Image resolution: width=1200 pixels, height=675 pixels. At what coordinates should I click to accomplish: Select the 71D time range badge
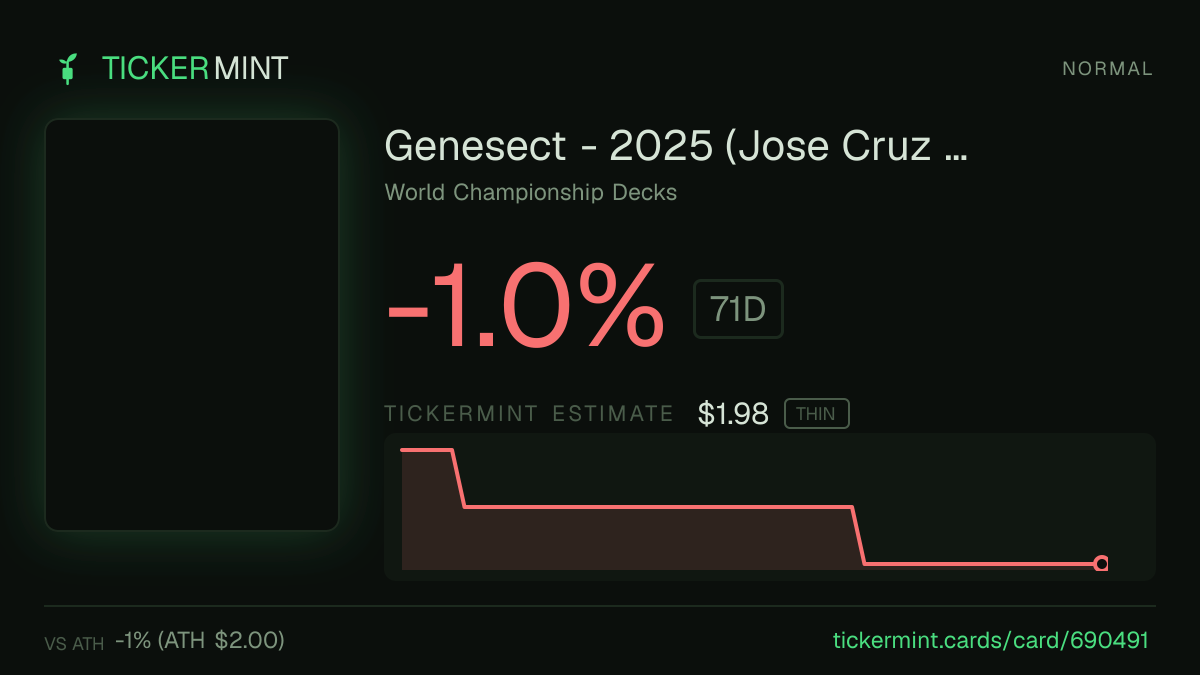[x=738, y=309]
